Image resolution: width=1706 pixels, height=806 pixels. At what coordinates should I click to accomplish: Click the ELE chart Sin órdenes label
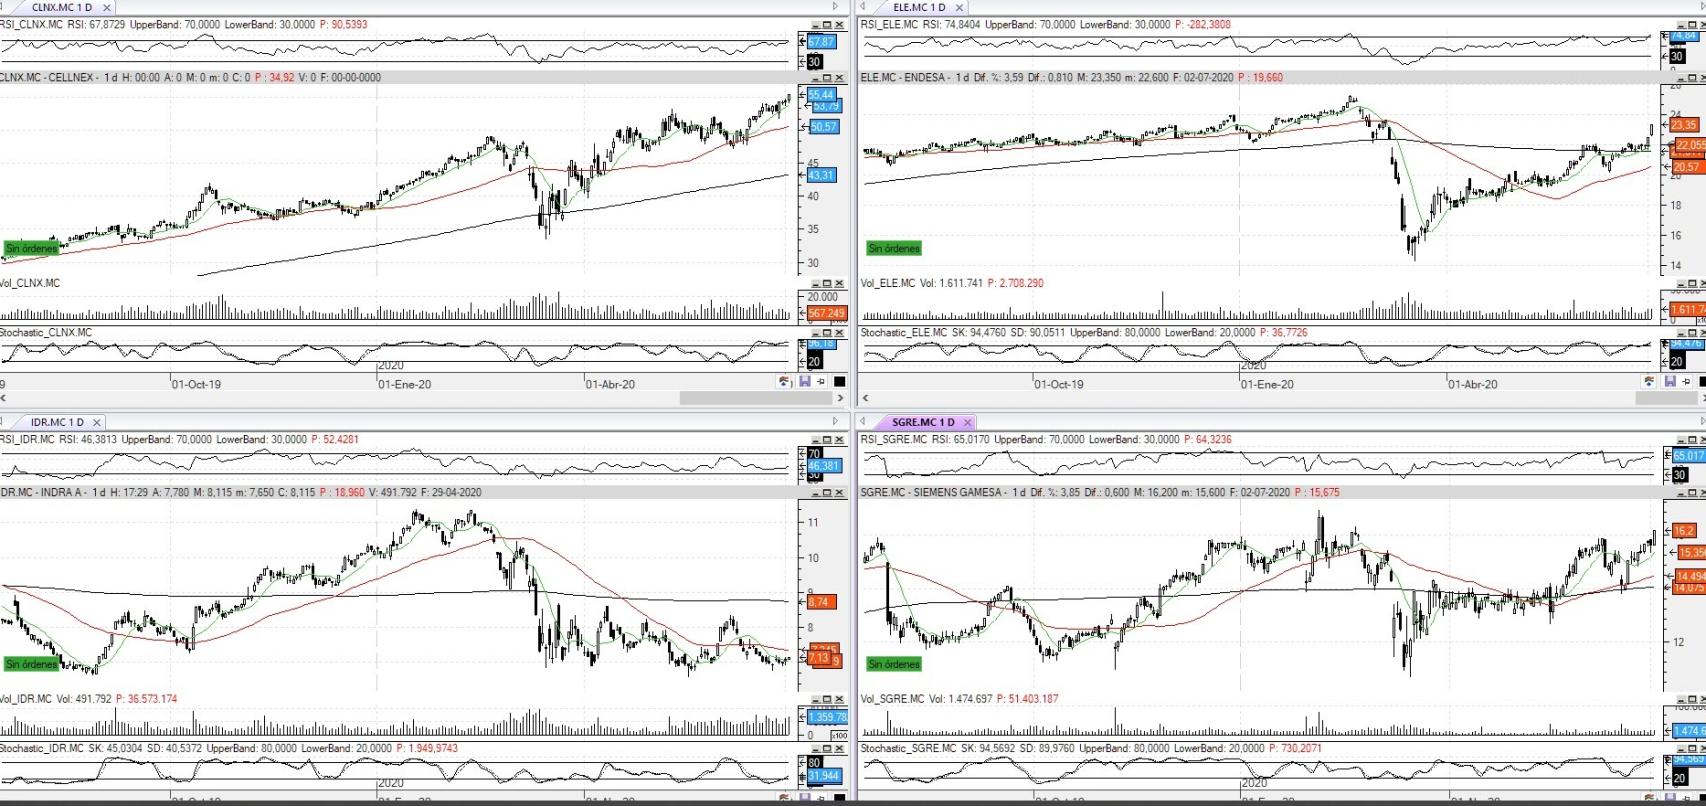click(x=894, y=248)
